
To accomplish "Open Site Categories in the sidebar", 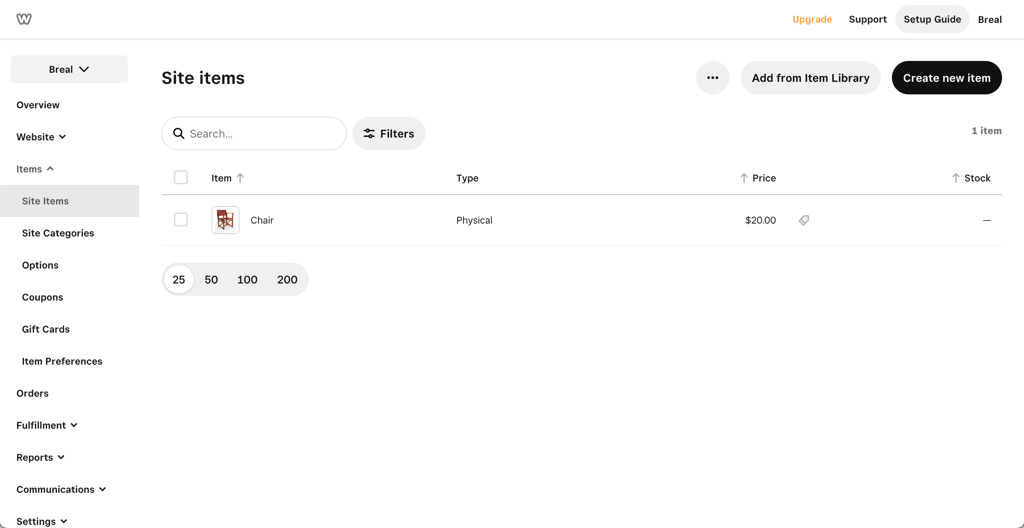I will coord(58,233).
